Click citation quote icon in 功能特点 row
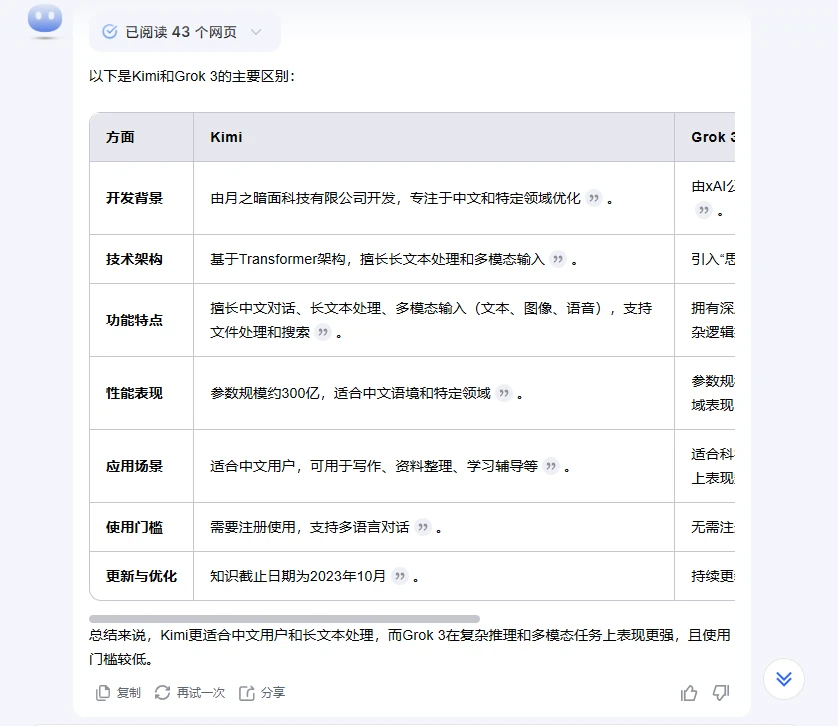This screenshot has height=726, width=838. [323, 332]
